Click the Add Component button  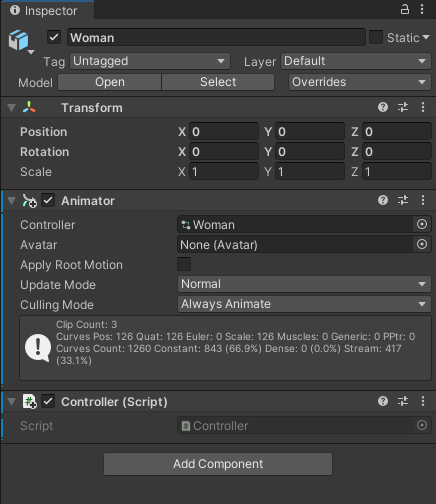(218, 464)
